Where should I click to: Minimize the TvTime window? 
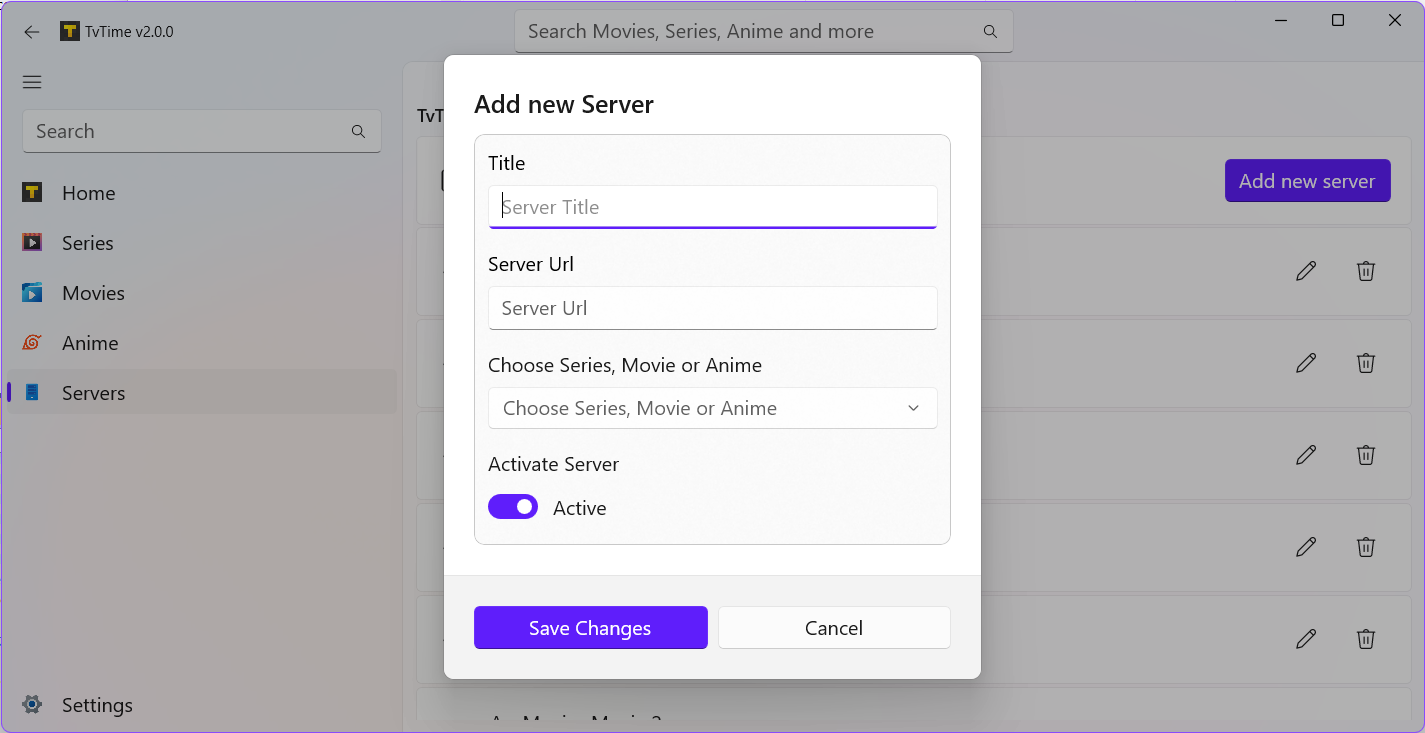[1282, 20]
